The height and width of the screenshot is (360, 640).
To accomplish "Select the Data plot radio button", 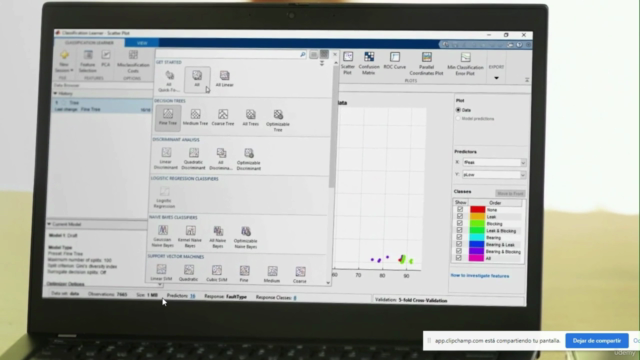I will (x=458, y=110).
